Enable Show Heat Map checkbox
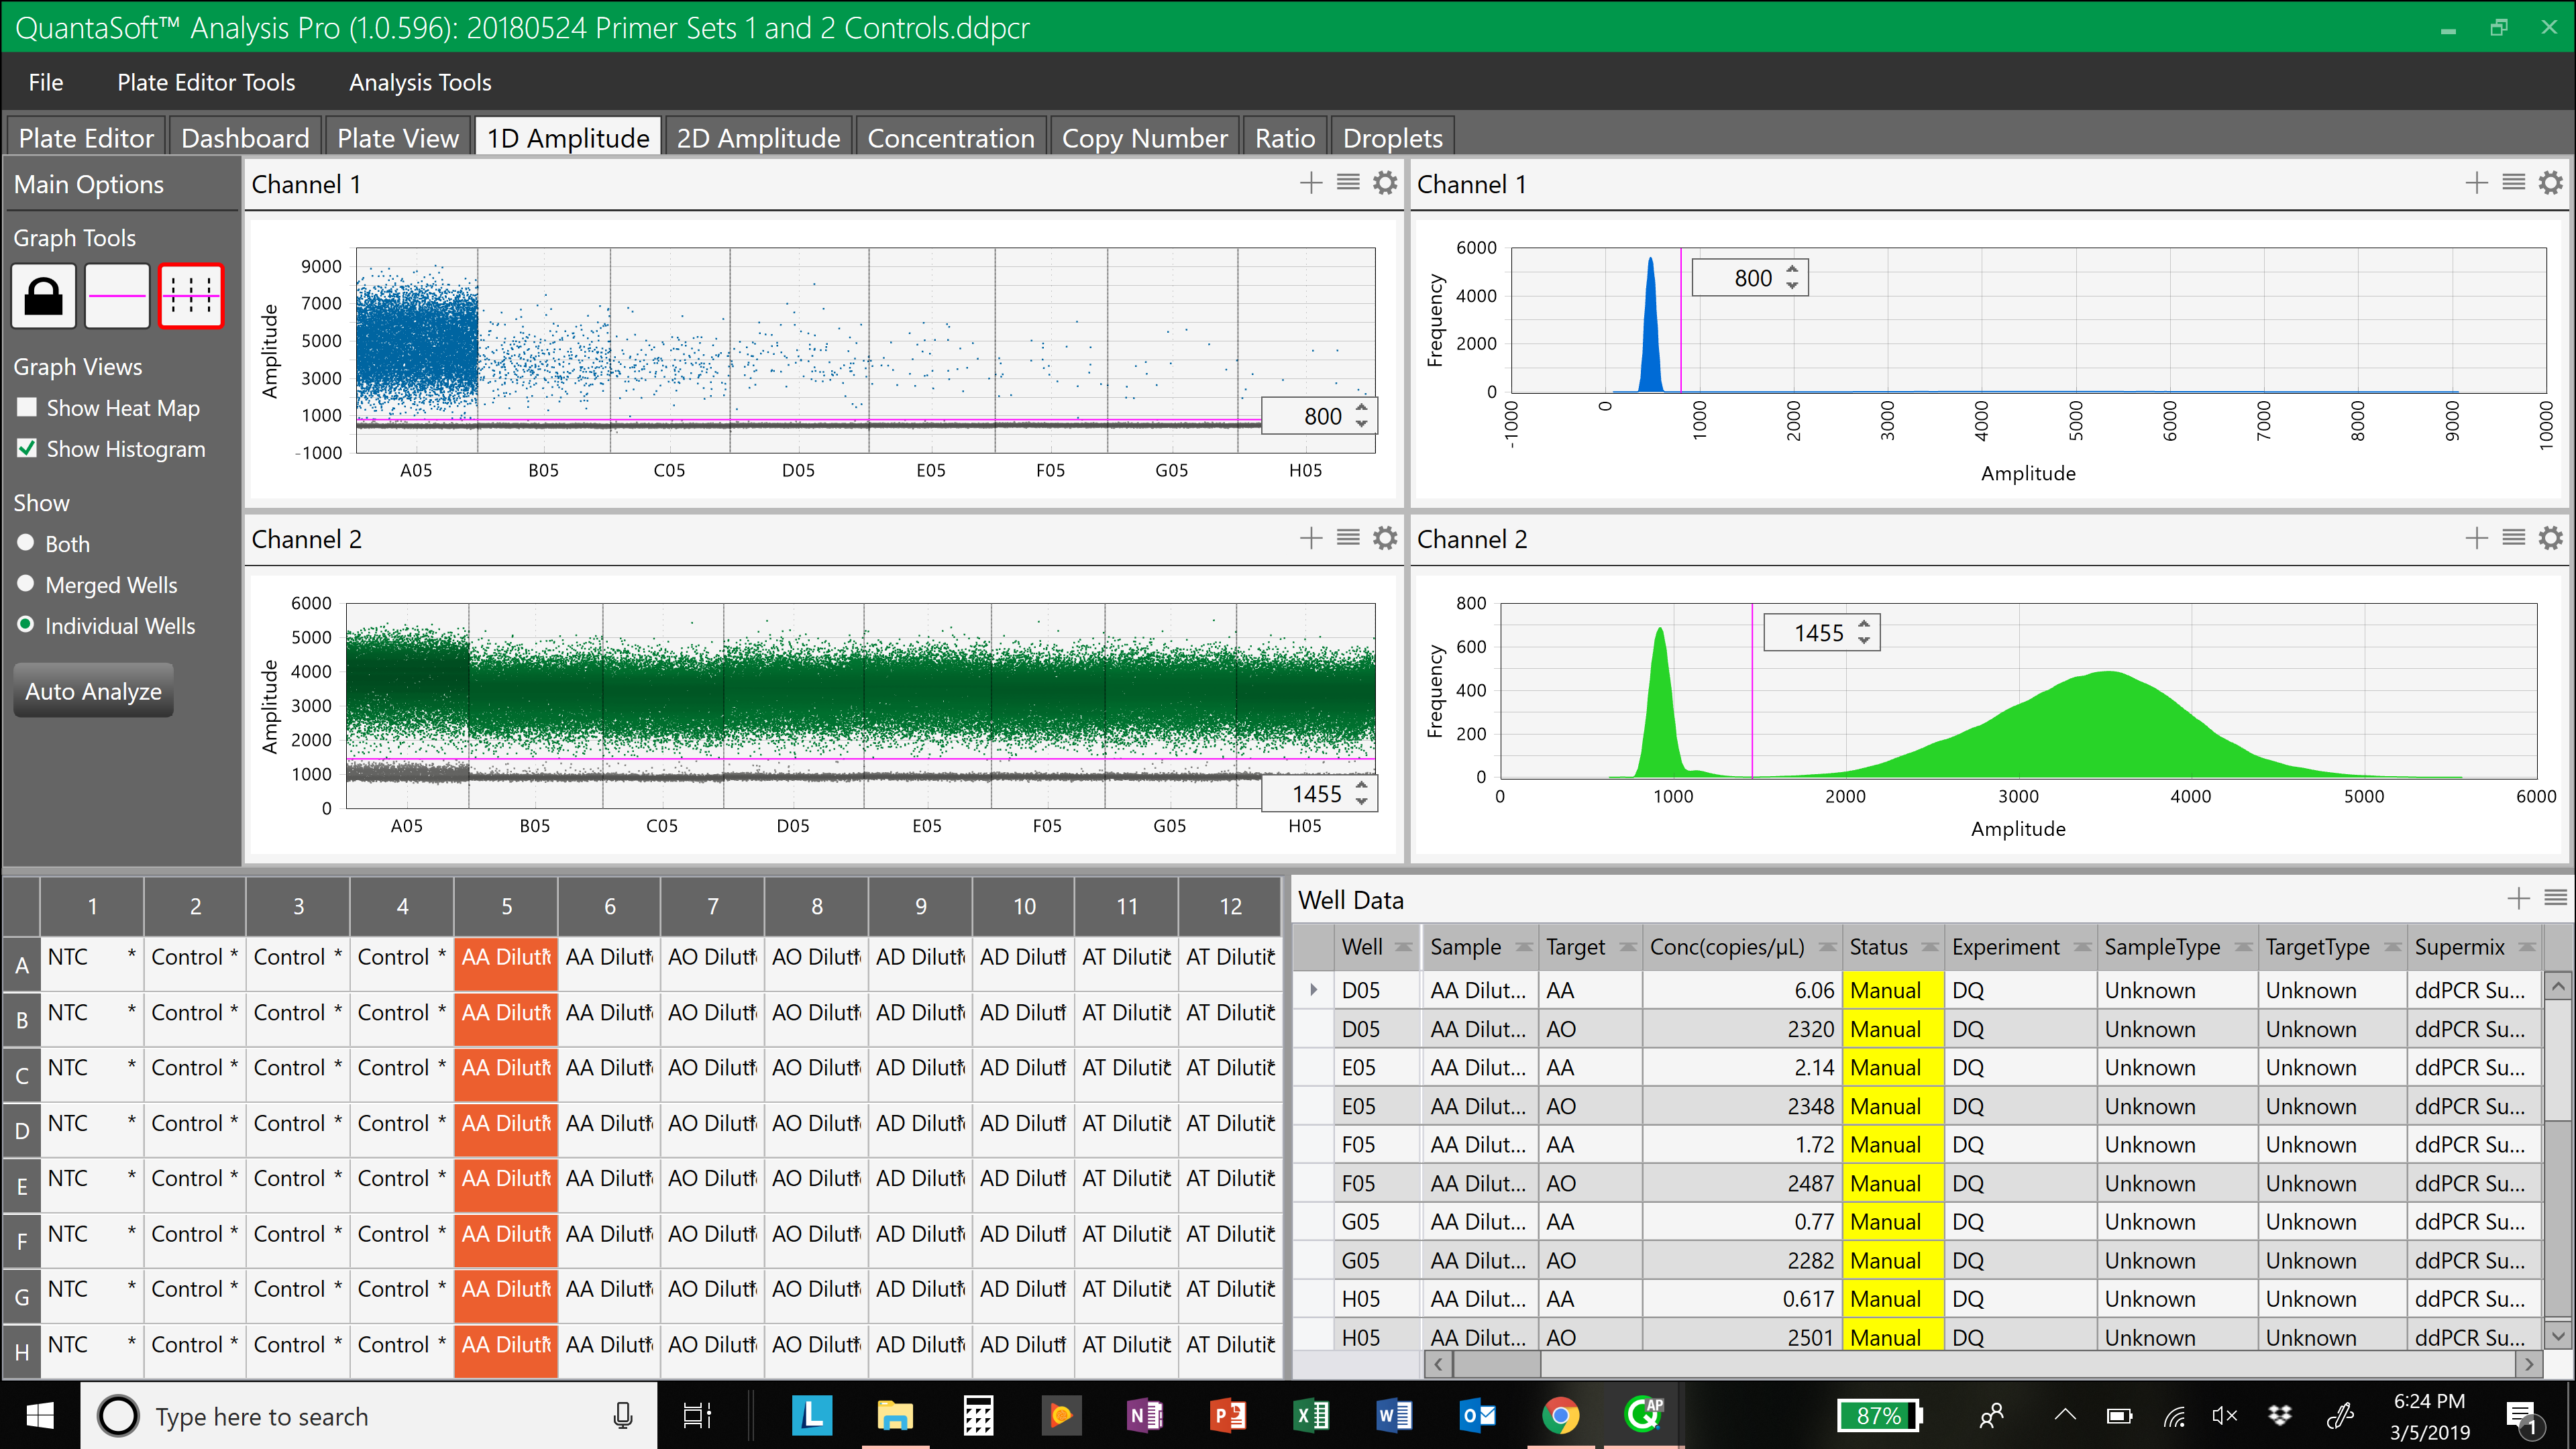 [x=28, y=407]
